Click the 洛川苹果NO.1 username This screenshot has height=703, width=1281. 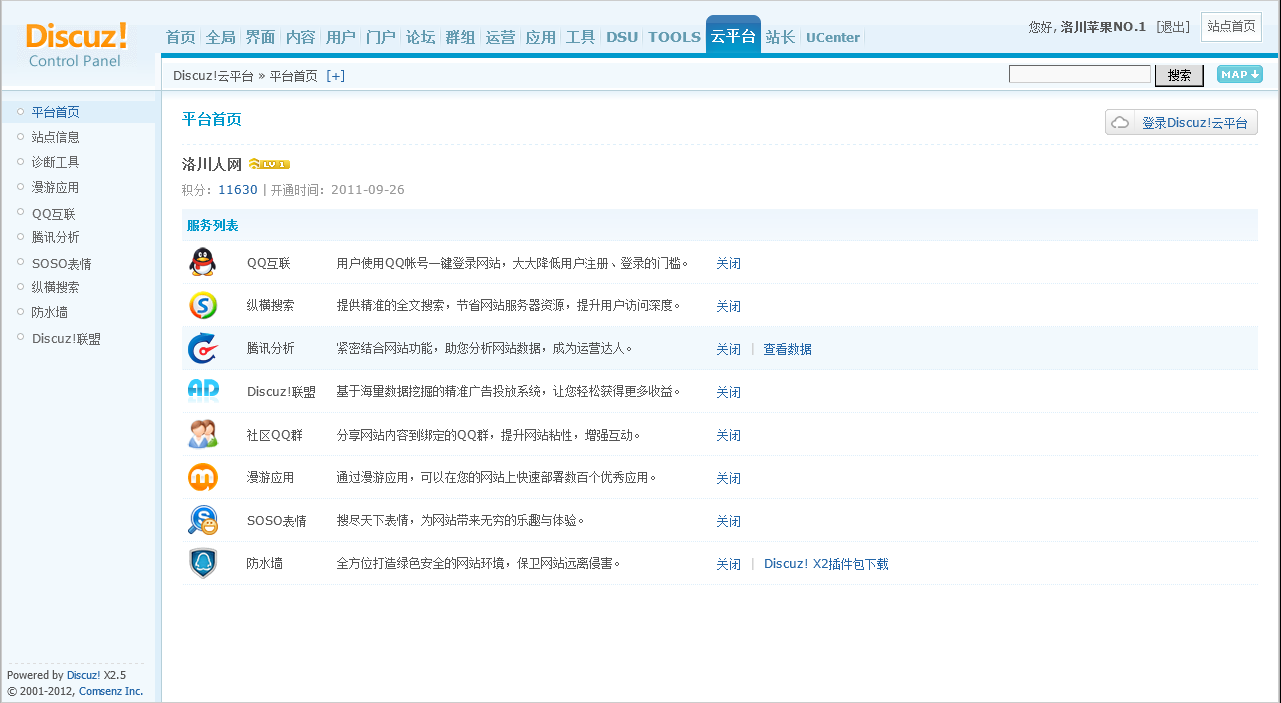(1103, 27)
